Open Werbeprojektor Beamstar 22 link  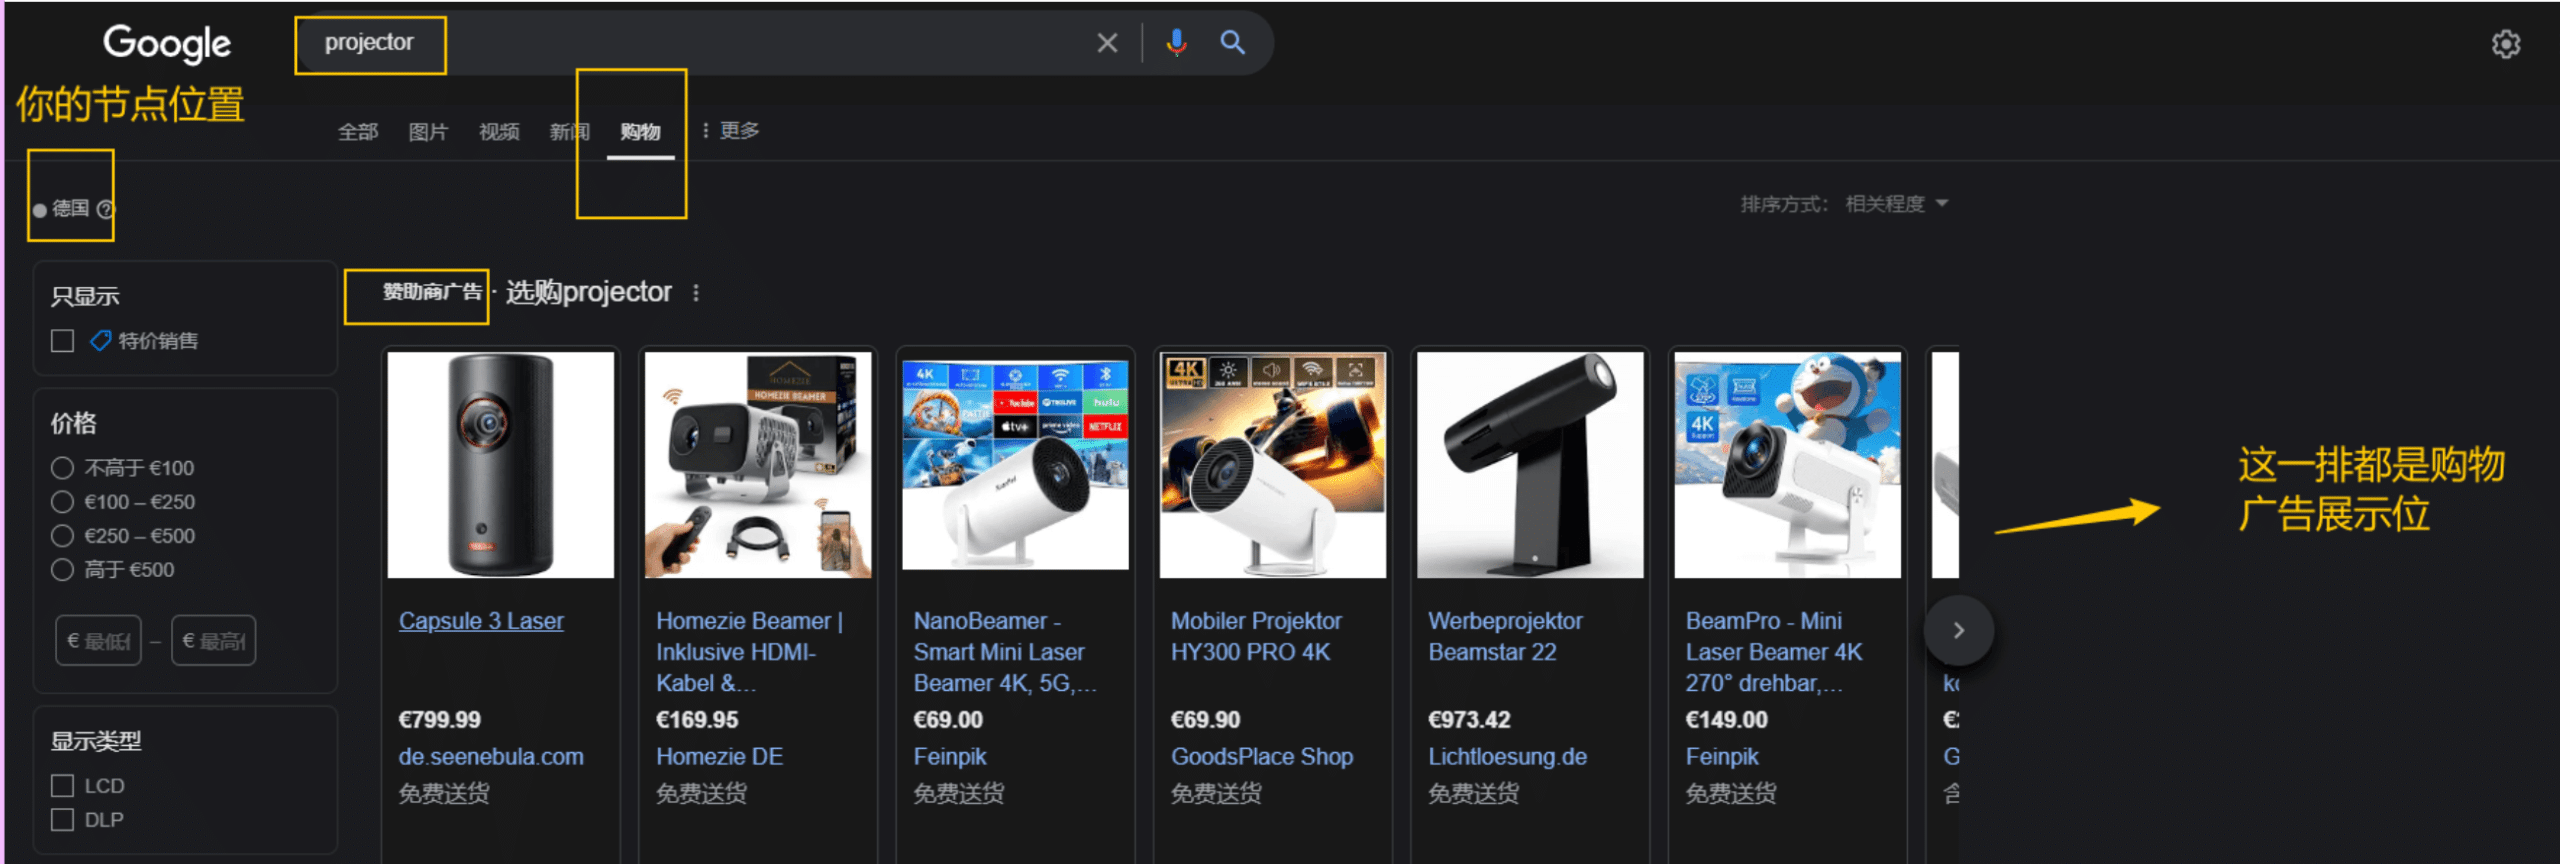(1506, 636)
